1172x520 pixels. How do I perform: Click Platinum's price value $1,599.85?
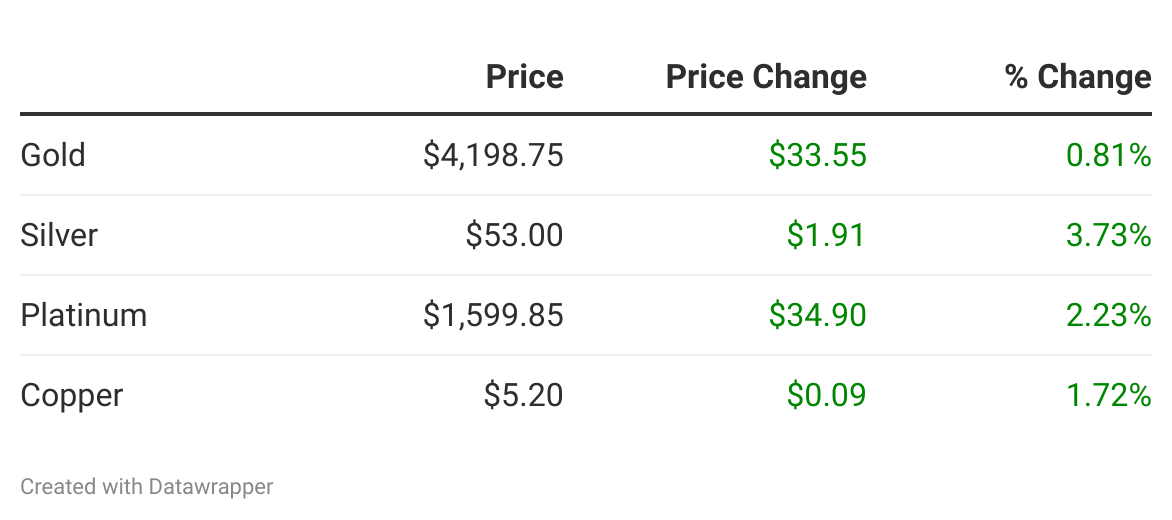[x=493, y=315]
